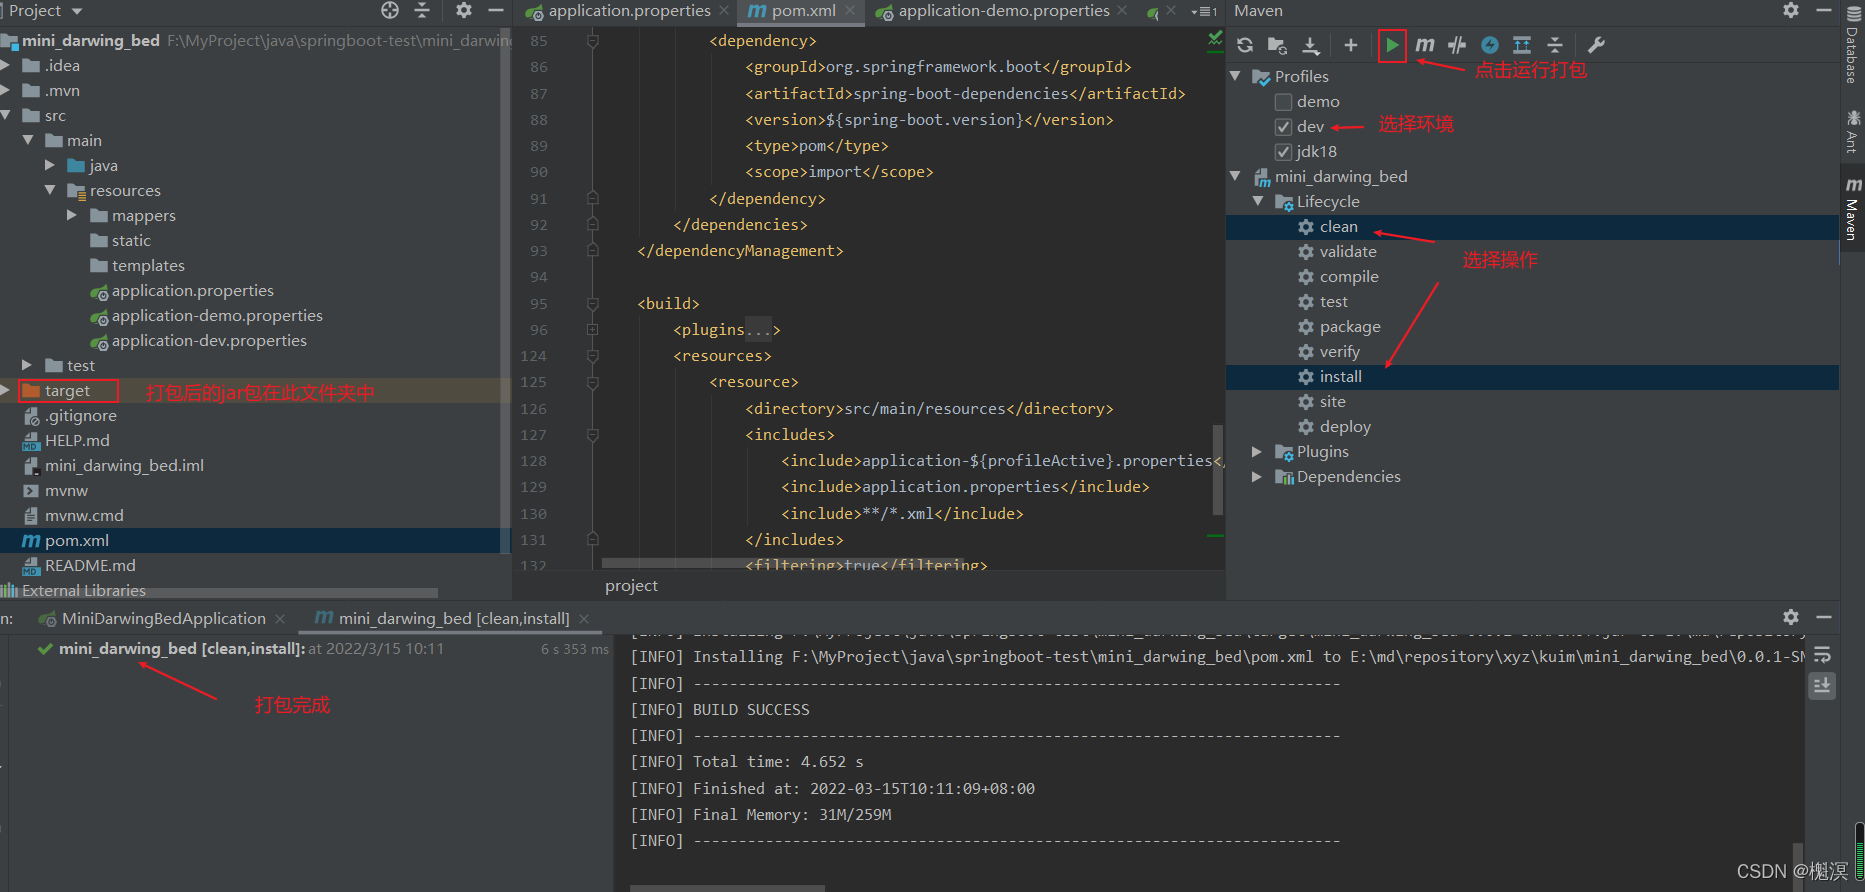Viewport: 1865px width, 892px height.
Task: Click the editor vertical scrollbar
Action: (x=1218, y=470)
